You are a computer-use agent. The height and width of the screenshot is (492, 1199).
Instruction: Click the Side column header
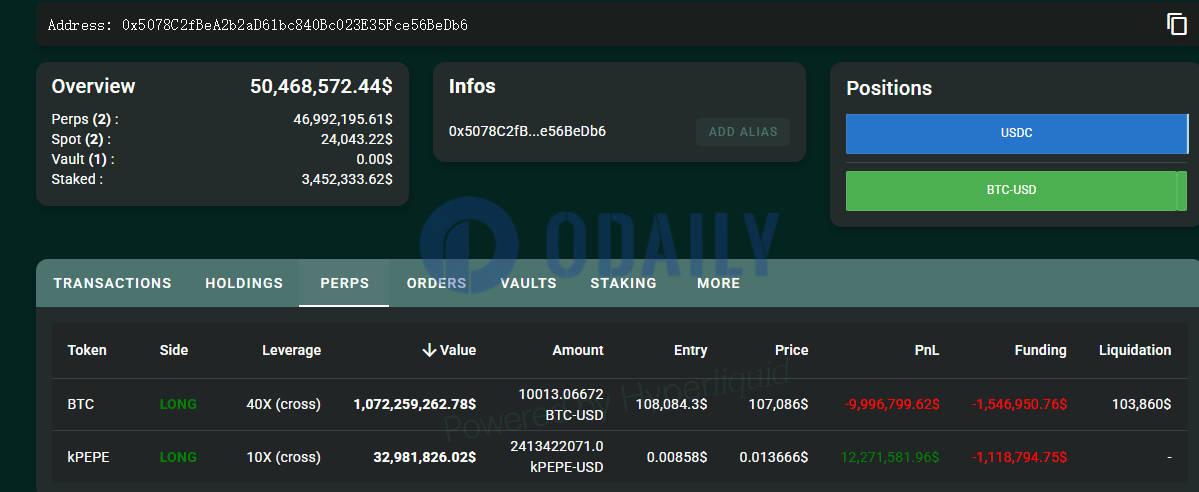coord(174,350)
